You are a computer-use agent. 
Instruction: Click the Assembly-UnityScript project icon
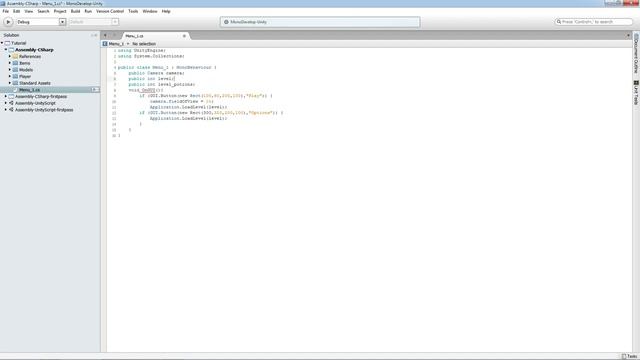[x=11, y=103]
